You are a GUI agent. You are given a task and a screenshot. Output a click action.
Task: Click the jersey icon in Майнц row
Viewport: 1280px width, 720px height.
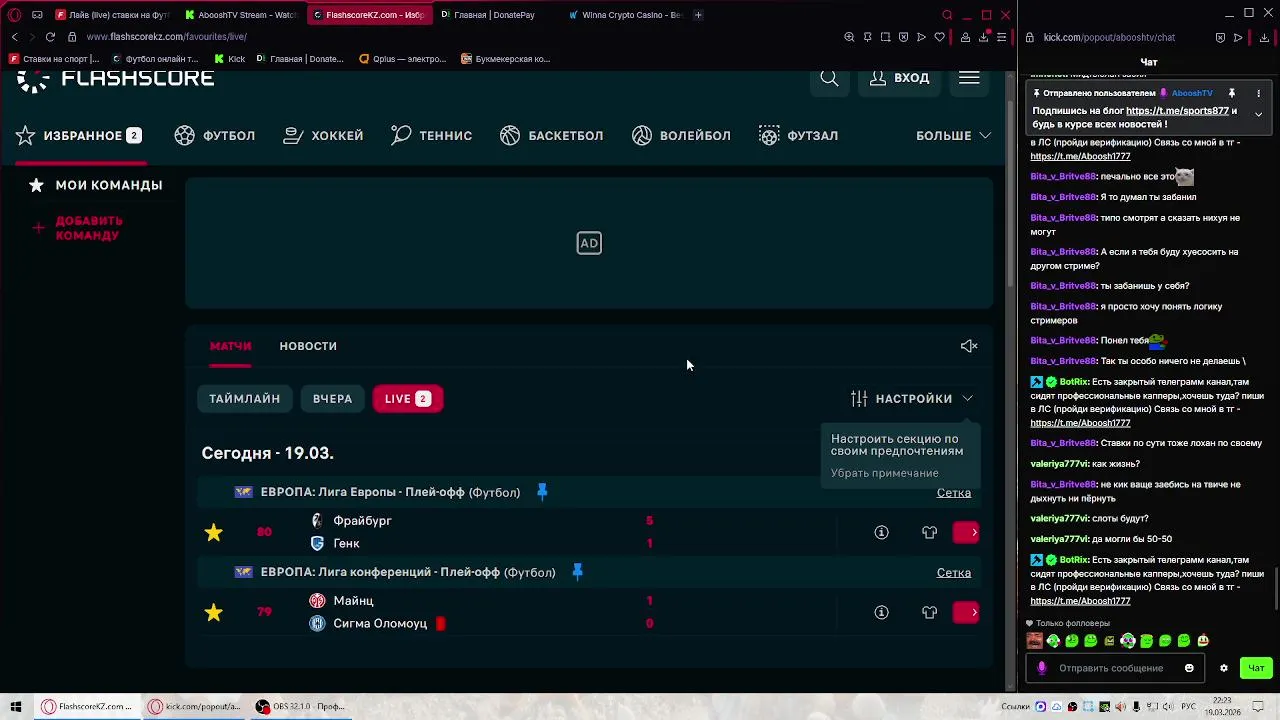(929, 613)
